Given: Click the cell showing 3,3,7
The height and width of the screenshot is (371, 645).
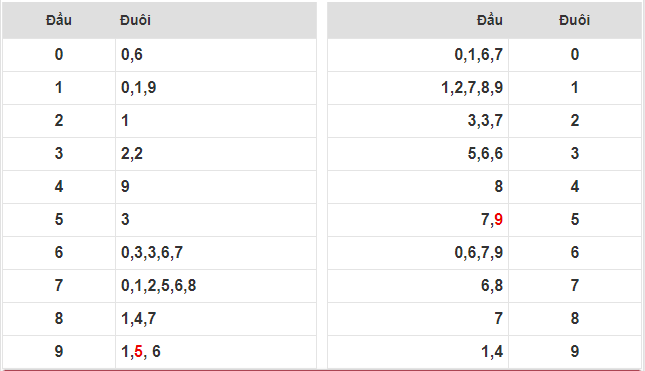Looking at the screenshot, I should click(418, 121).
